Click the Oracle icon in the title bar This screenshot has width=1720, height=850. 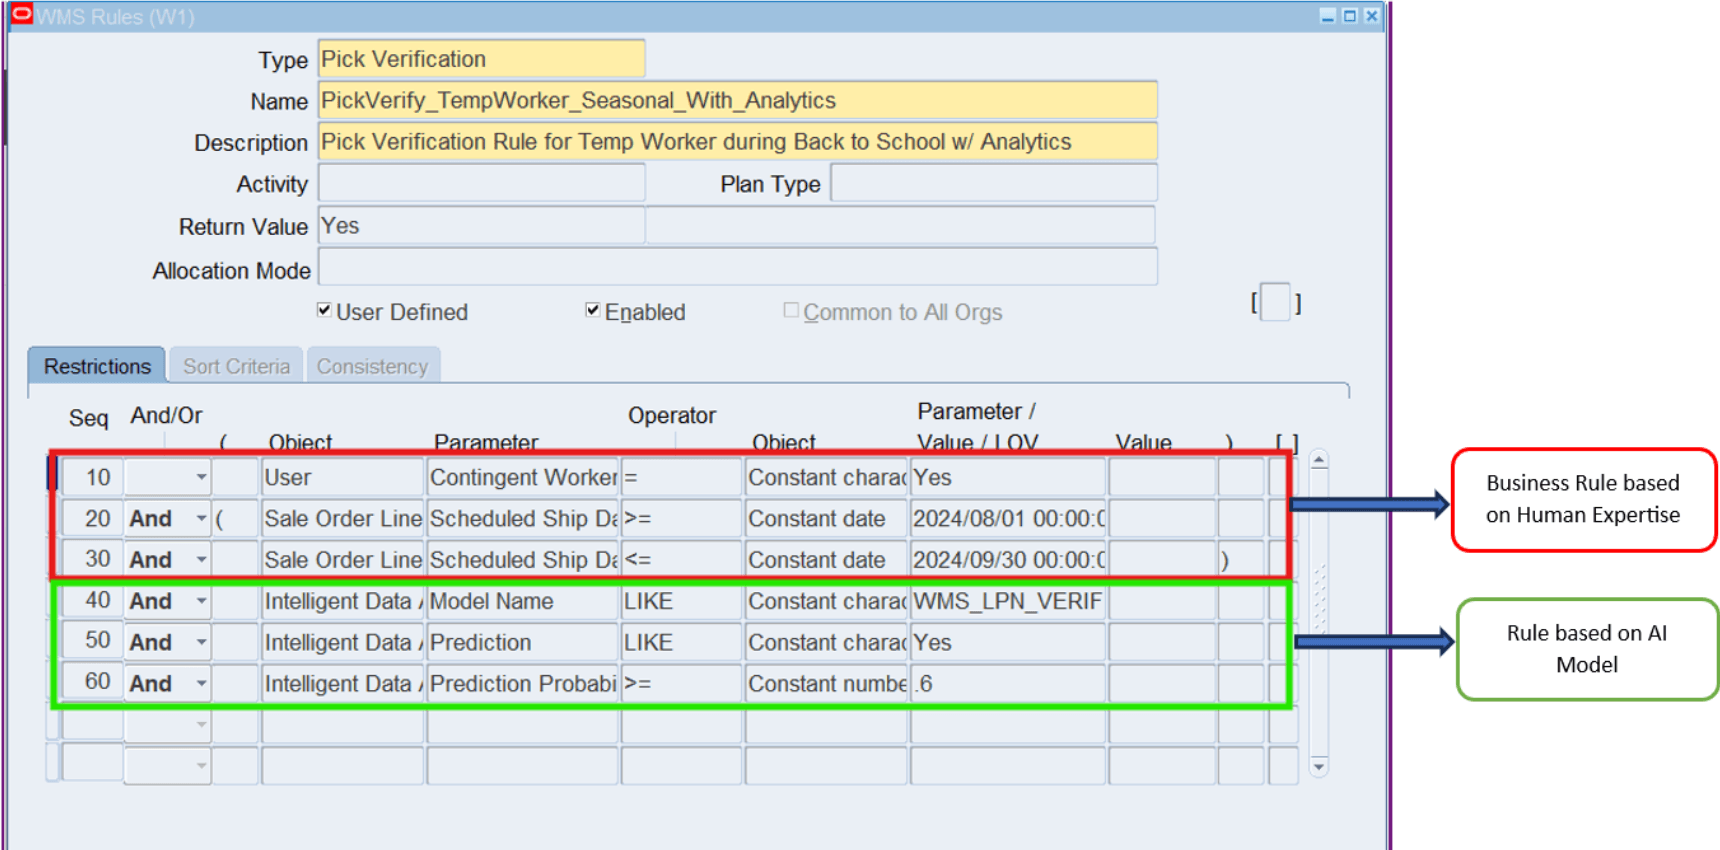[21, 14]
